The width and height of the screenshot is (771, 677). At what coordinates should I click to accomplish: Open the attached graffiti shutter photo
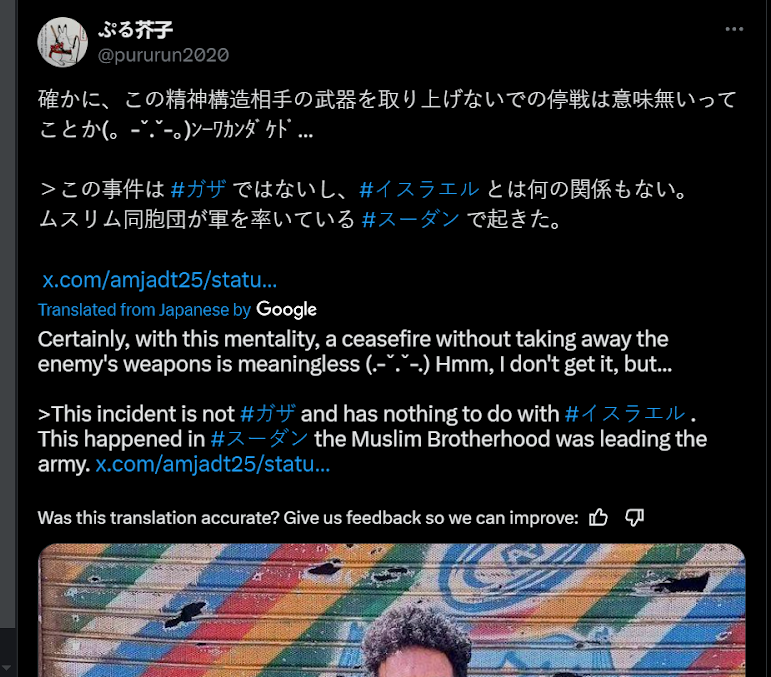(x=391, y=610)
